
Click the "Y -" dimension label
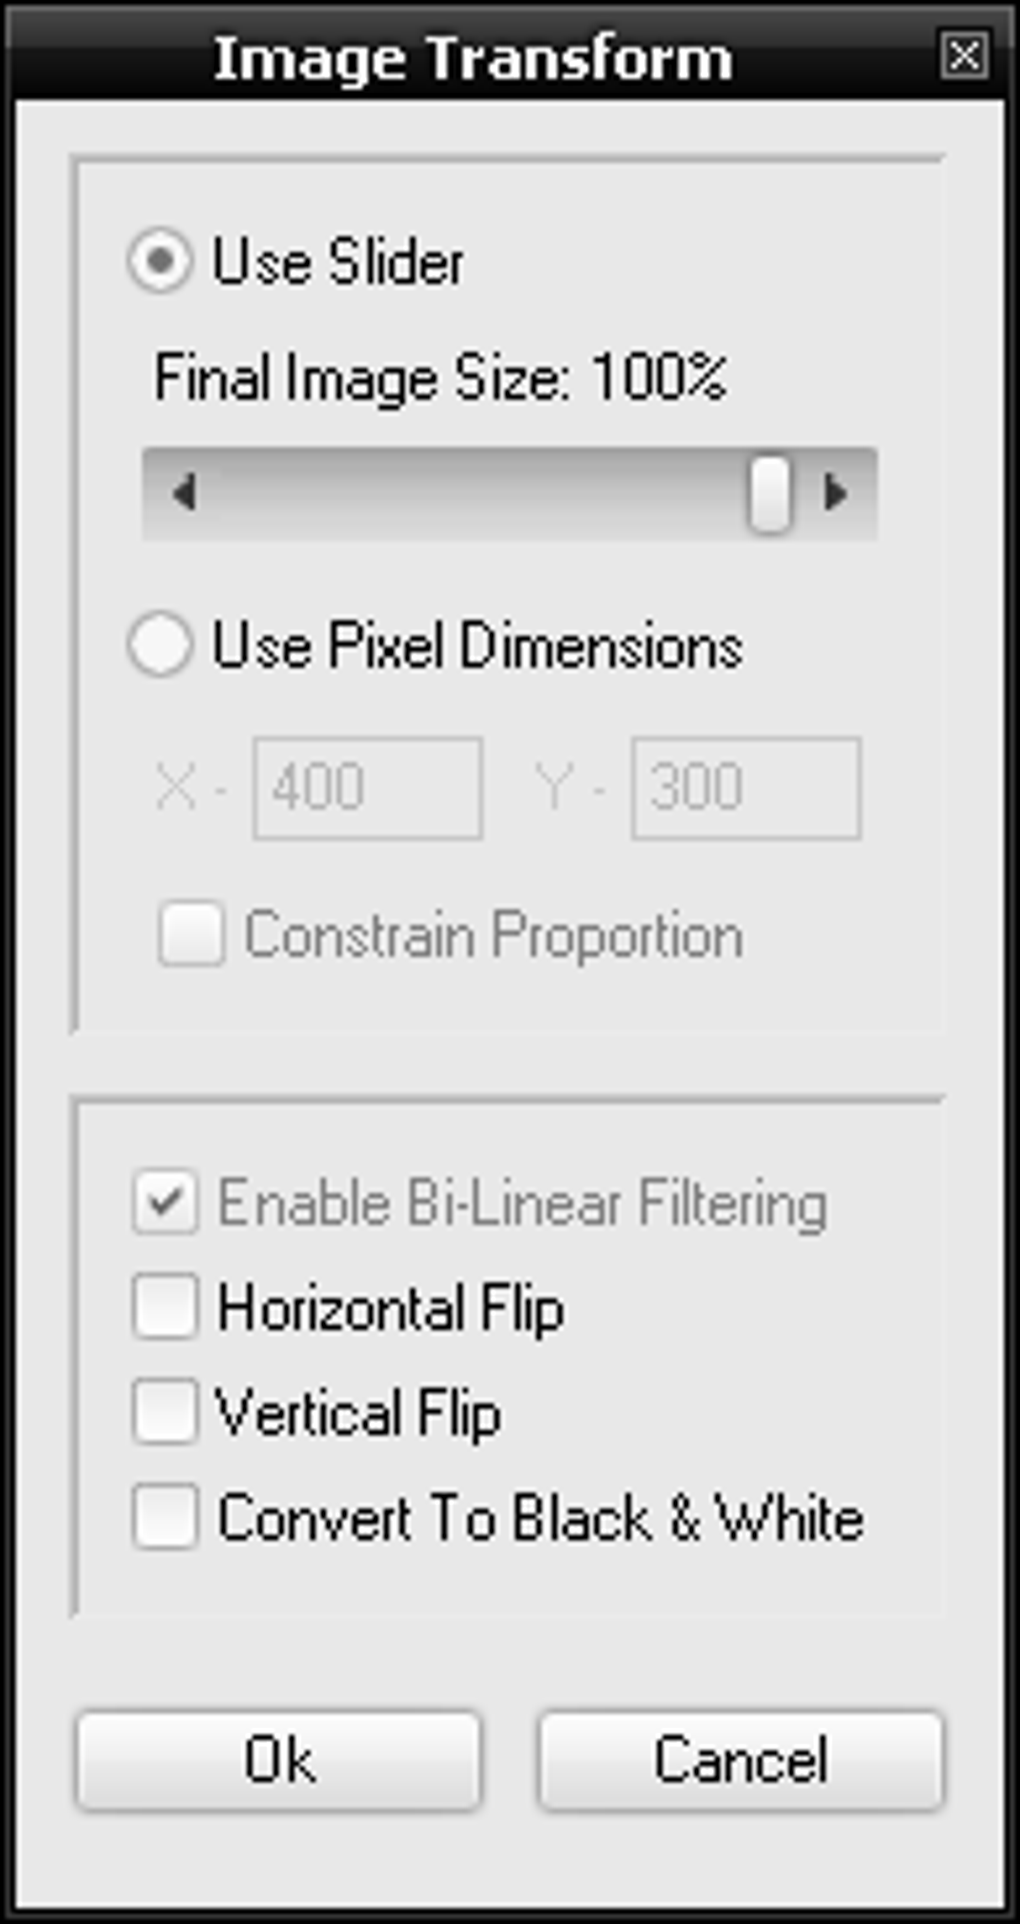click(569, 788)
